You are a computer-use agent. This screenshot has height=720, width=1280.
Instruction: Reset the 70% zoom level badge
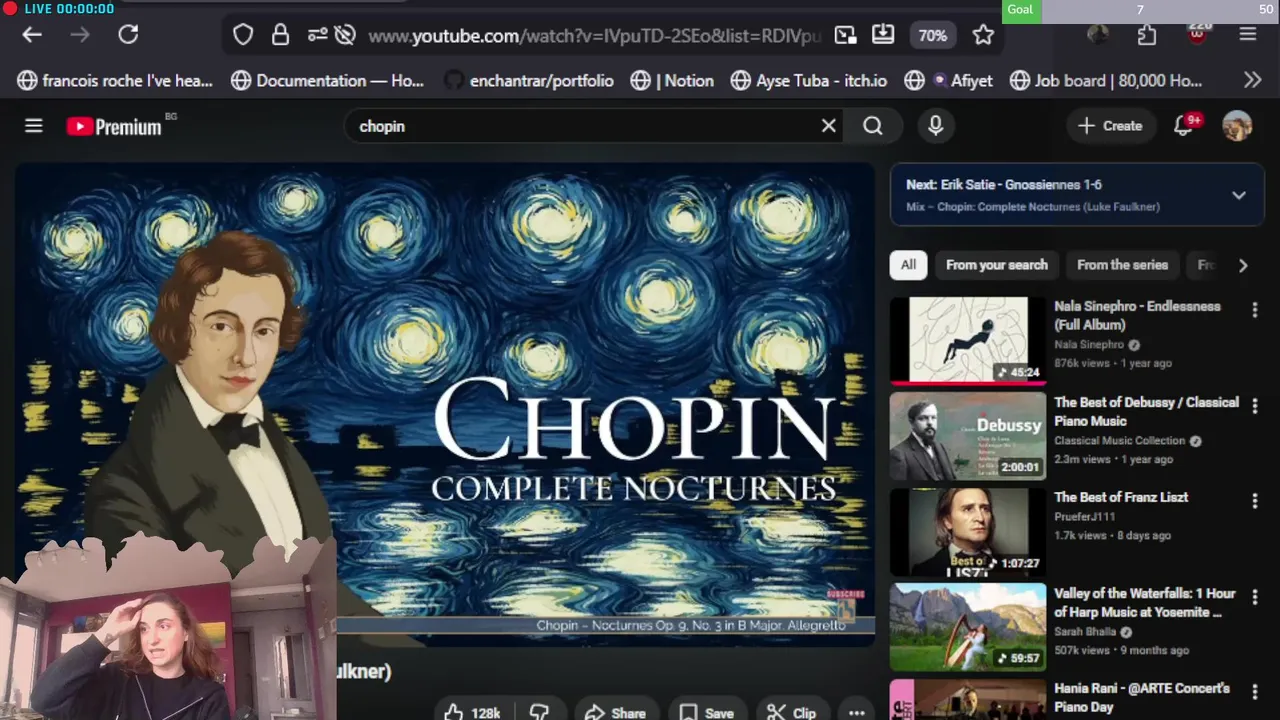pyautogui.click(x=932, y=35)
